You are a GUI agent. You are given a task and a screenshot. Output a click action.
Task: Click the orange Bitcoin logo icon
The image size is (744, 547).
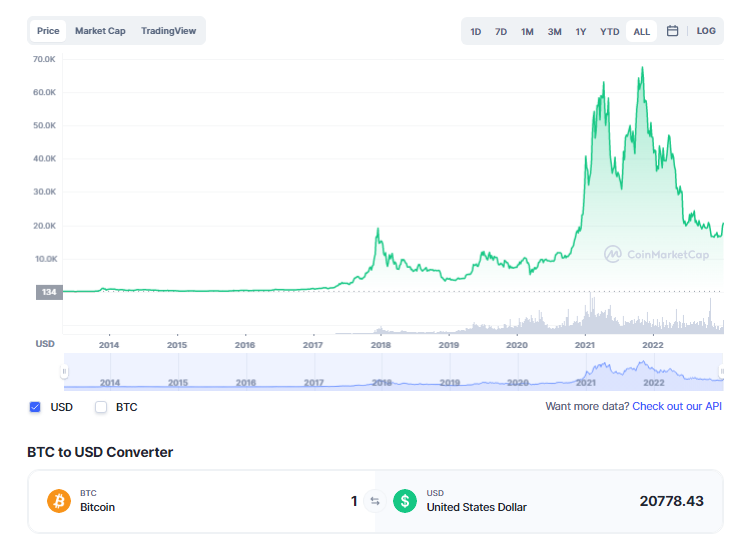click(59, 501)
